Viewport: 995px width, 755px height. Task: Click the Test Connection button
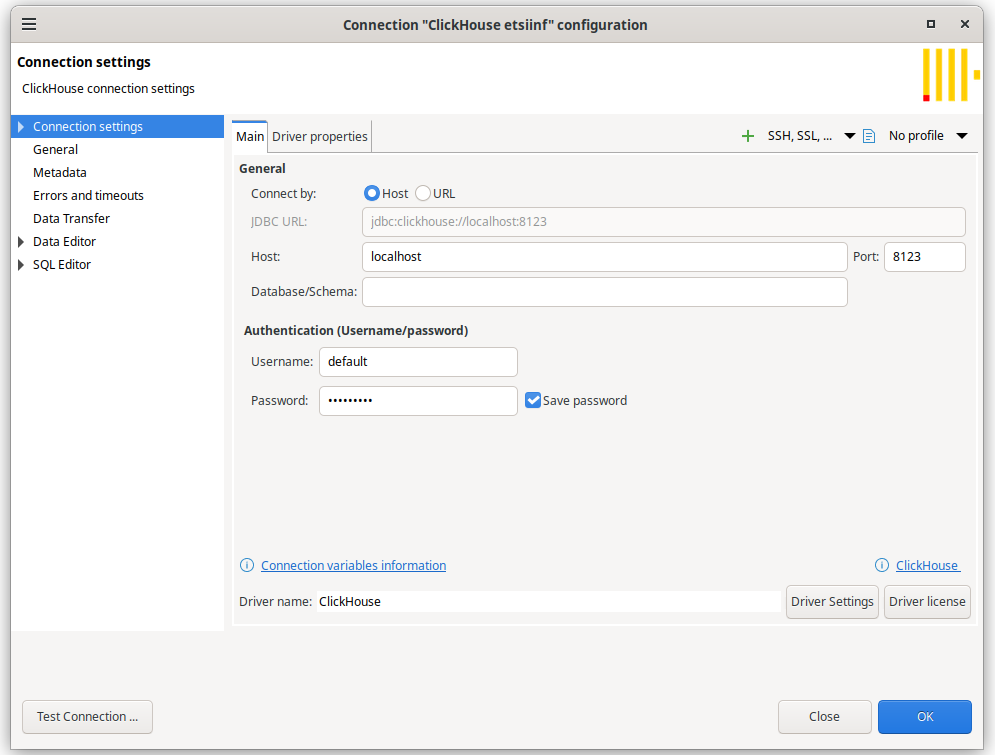pos(88,717)
